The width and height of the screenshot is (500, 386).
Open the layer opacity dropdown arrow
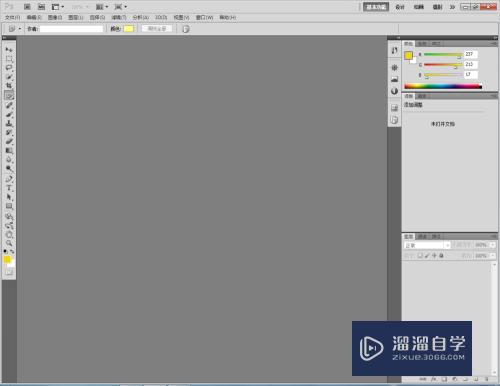[x=493, y=245]
